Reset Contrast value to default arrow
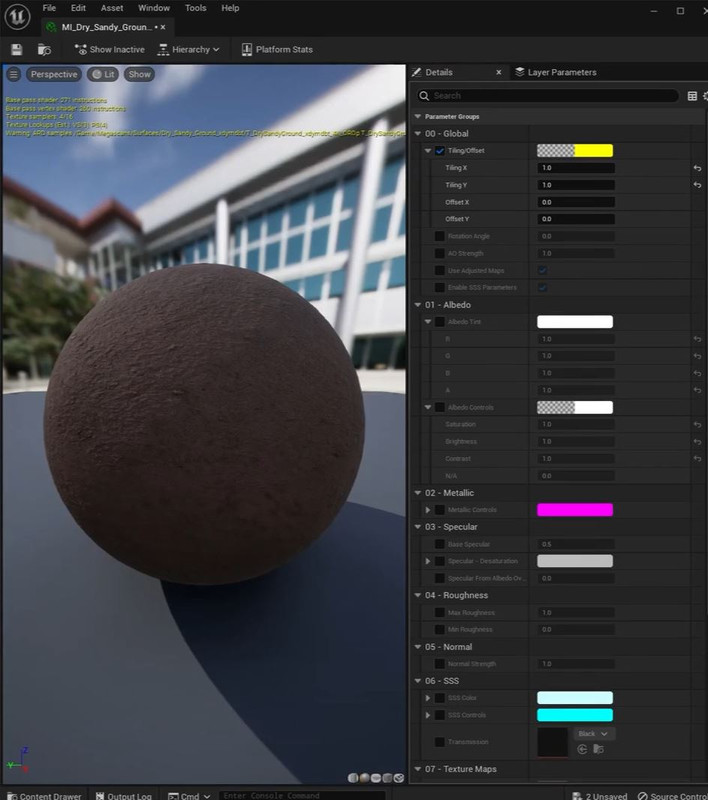The height and width of the screenshot is (800, 708). tap(697, 459)
